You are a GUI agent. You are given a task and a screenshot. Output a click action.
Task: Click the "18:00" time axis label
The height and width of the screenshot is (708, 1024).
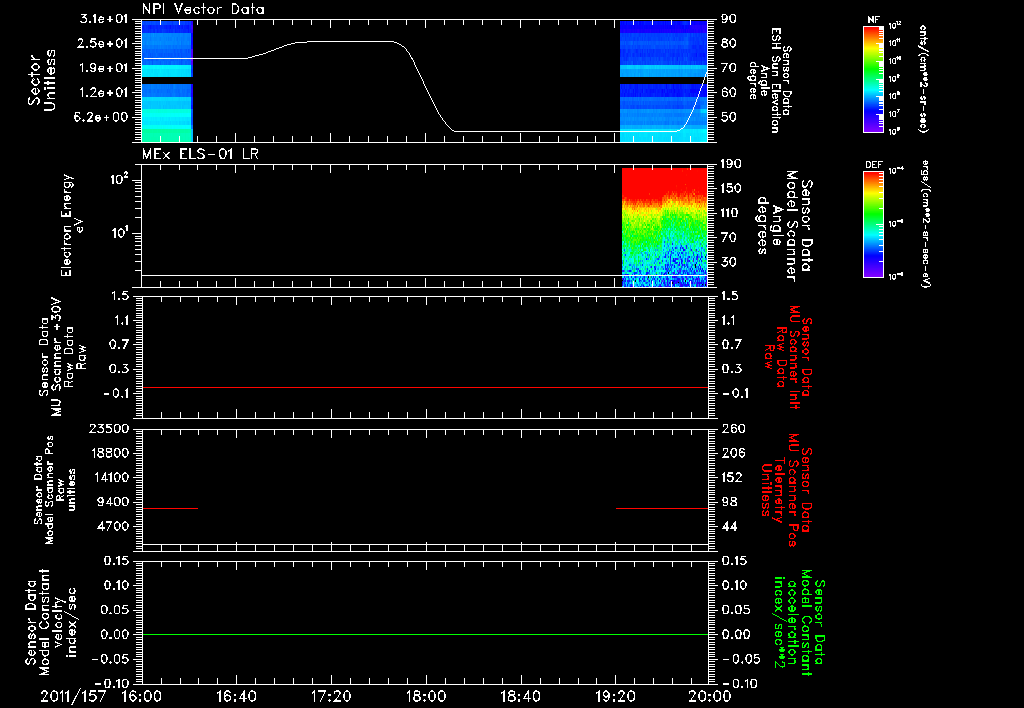coord(426,696)
